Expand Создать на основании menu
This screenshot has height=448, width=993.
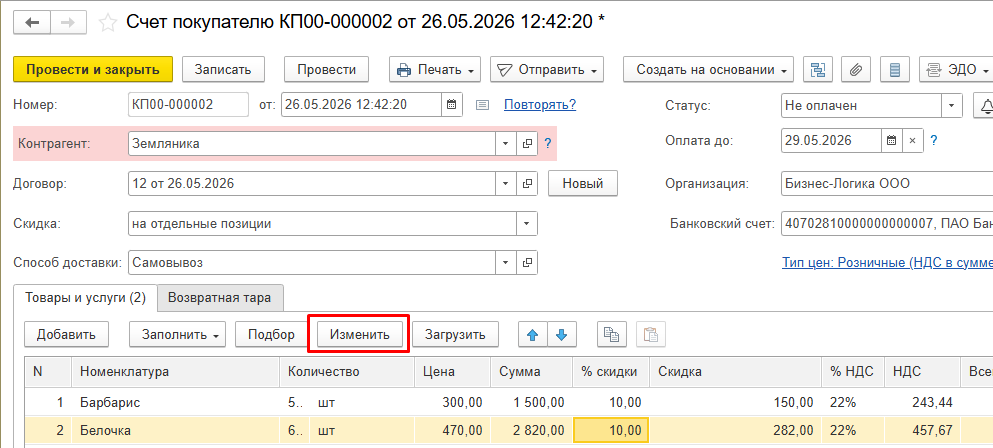[708, 70]
